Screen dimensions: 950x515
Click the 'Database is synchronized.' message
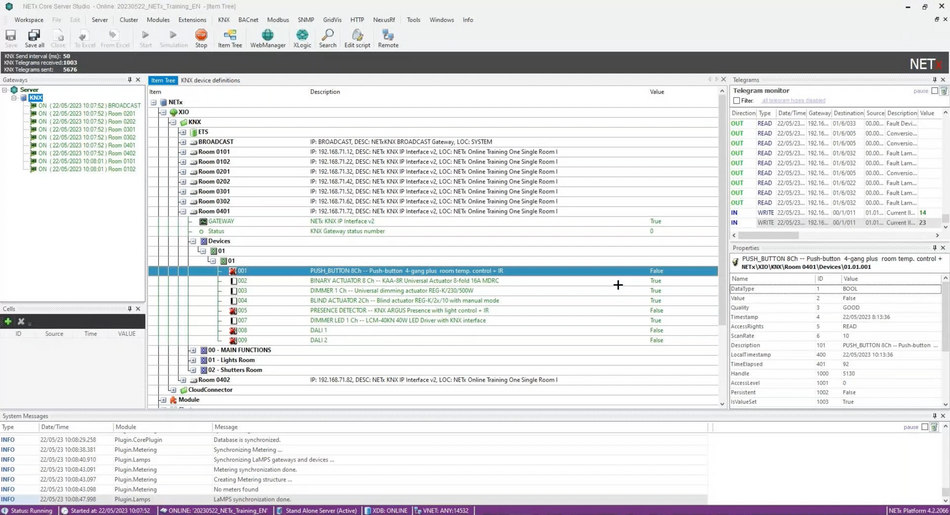point(247,440)
